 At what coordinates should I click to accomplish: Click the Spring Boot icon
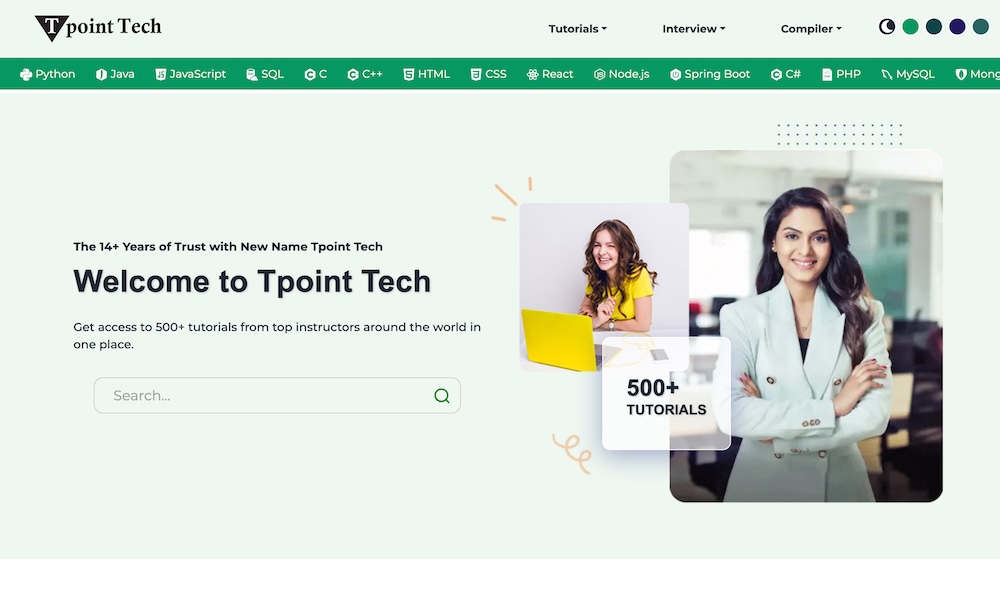coord(676,74)
